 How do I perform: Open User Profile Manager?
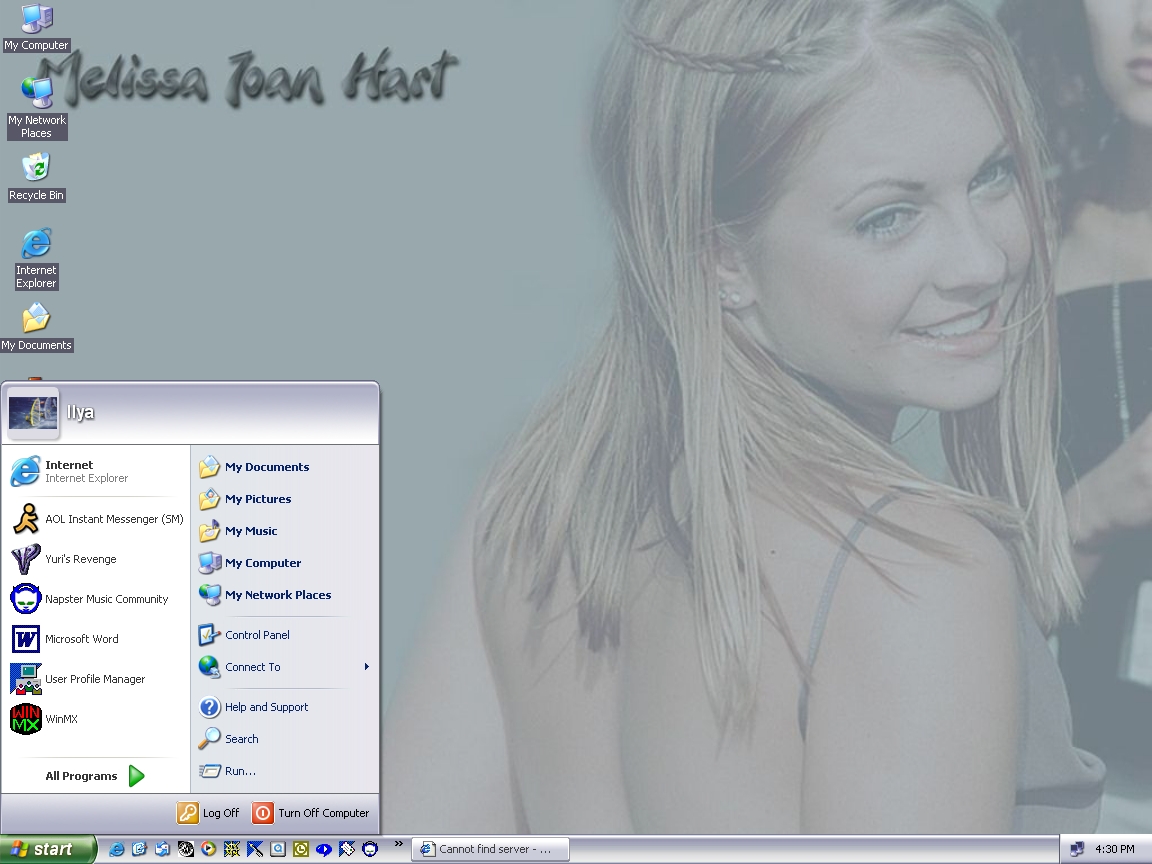[x=94, y=679]
